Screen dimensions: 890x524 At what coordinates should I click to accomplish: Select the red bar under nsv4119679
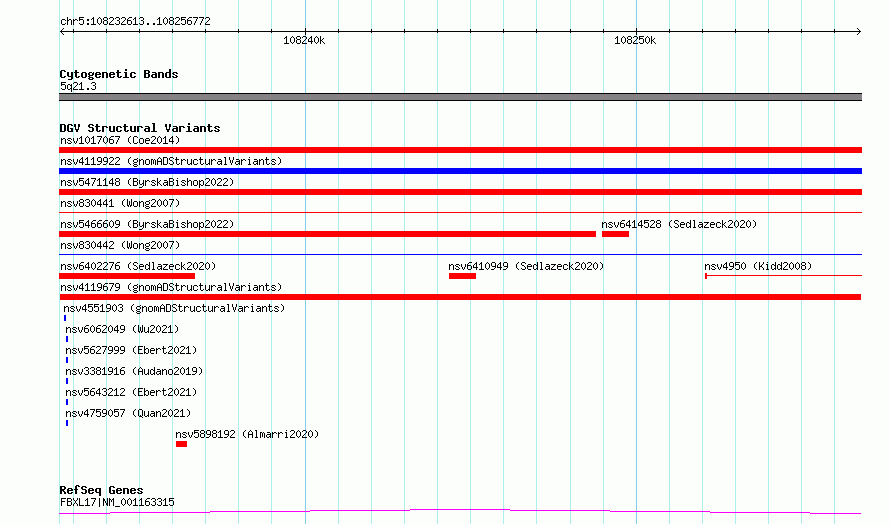[460, 297]
